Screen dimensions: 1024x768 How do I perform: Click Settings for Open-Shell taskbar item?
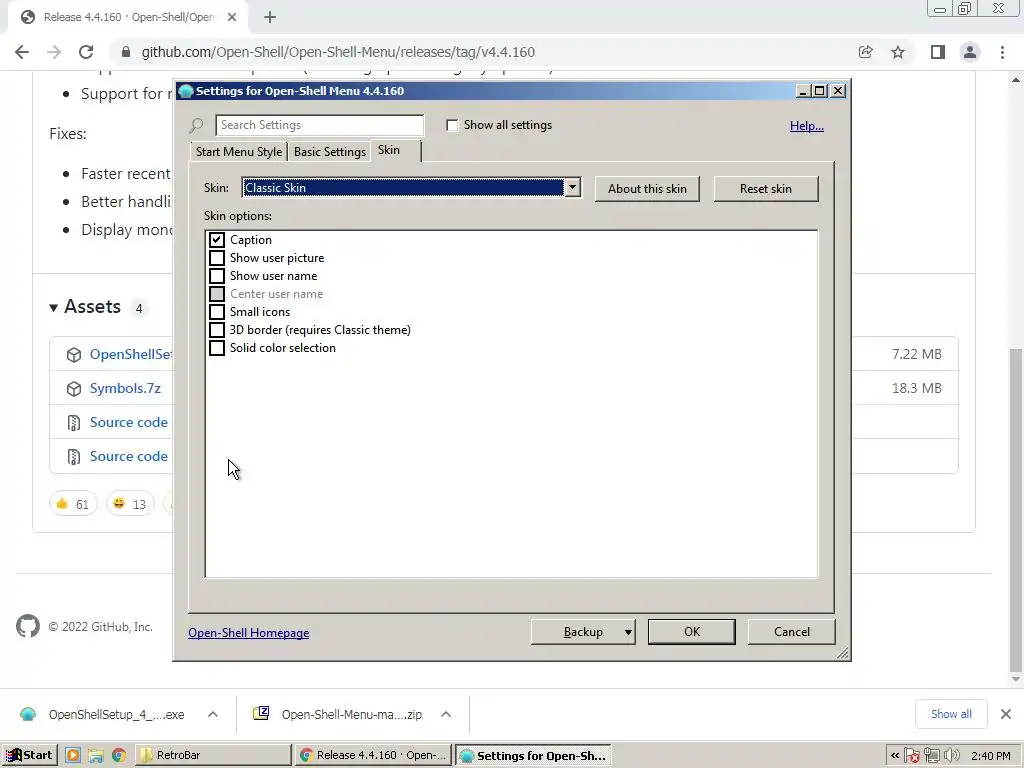pyautogui.click(x=533, y=756)
